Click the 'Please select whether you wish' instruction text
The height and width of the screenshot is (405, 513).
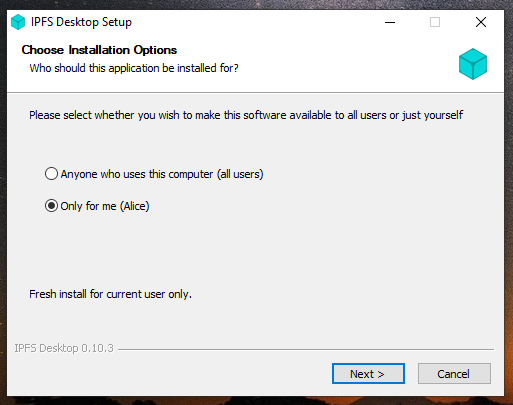[246, 115]
